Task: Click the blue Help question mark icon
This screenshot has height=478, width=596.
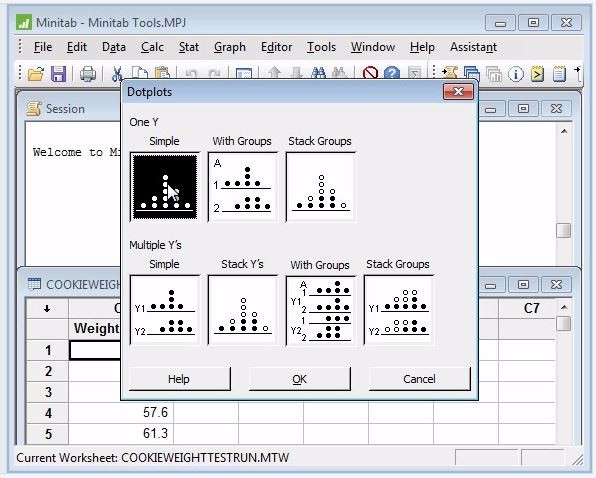Action: click(x=392, y=73)
